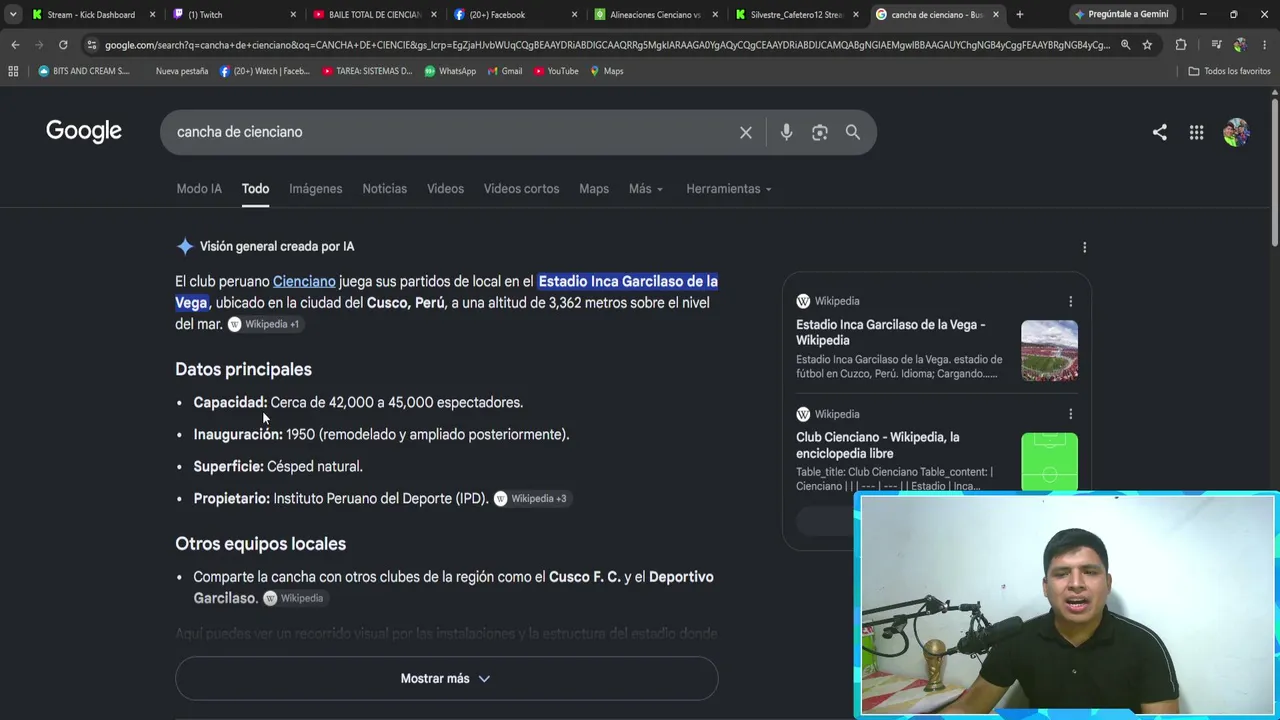Screen dimensions: 1280x720
Task: Expand the Más search filter dropdown
Action: tap(646, 189)
